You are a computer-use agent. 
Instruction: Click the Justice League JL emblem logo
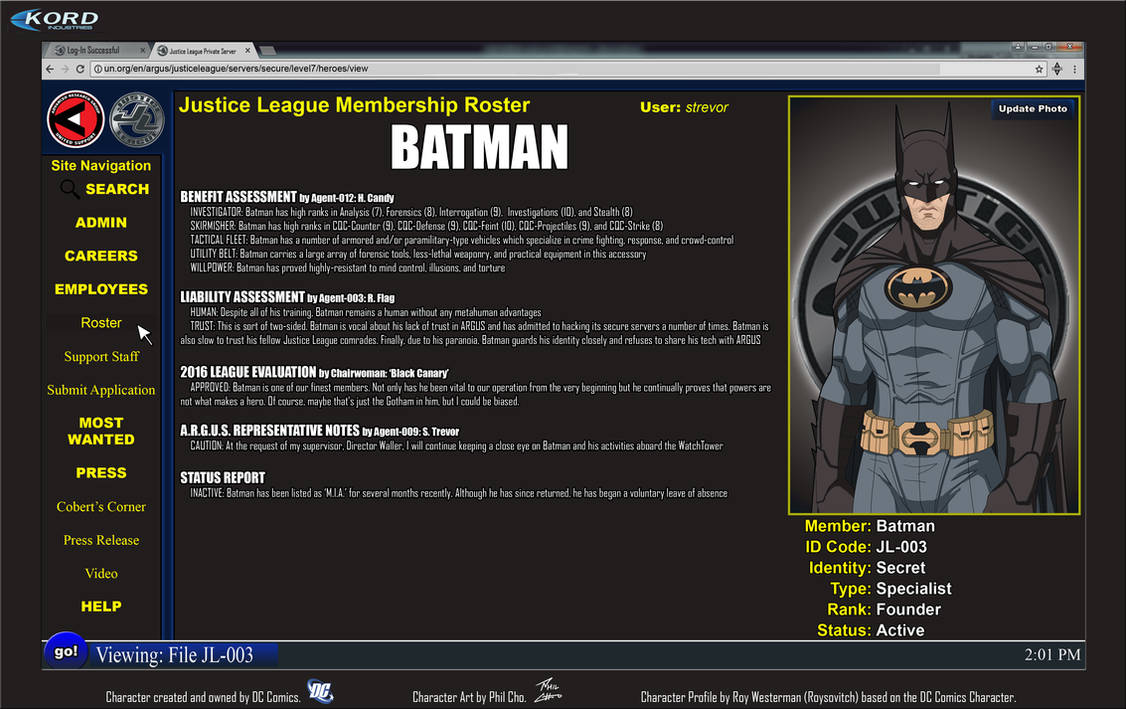point(137,119)
